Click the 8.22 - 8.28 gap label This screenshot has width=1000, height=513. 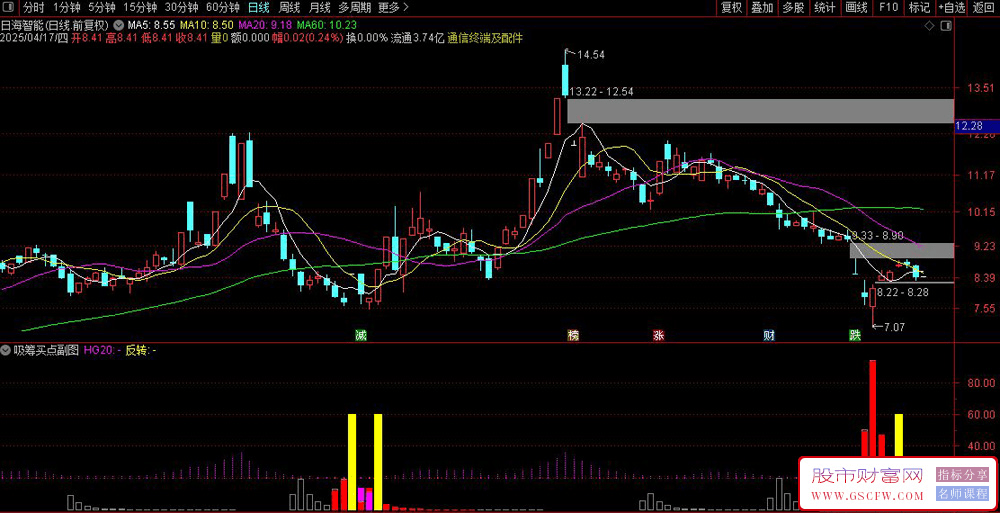(x=902, y=292)
